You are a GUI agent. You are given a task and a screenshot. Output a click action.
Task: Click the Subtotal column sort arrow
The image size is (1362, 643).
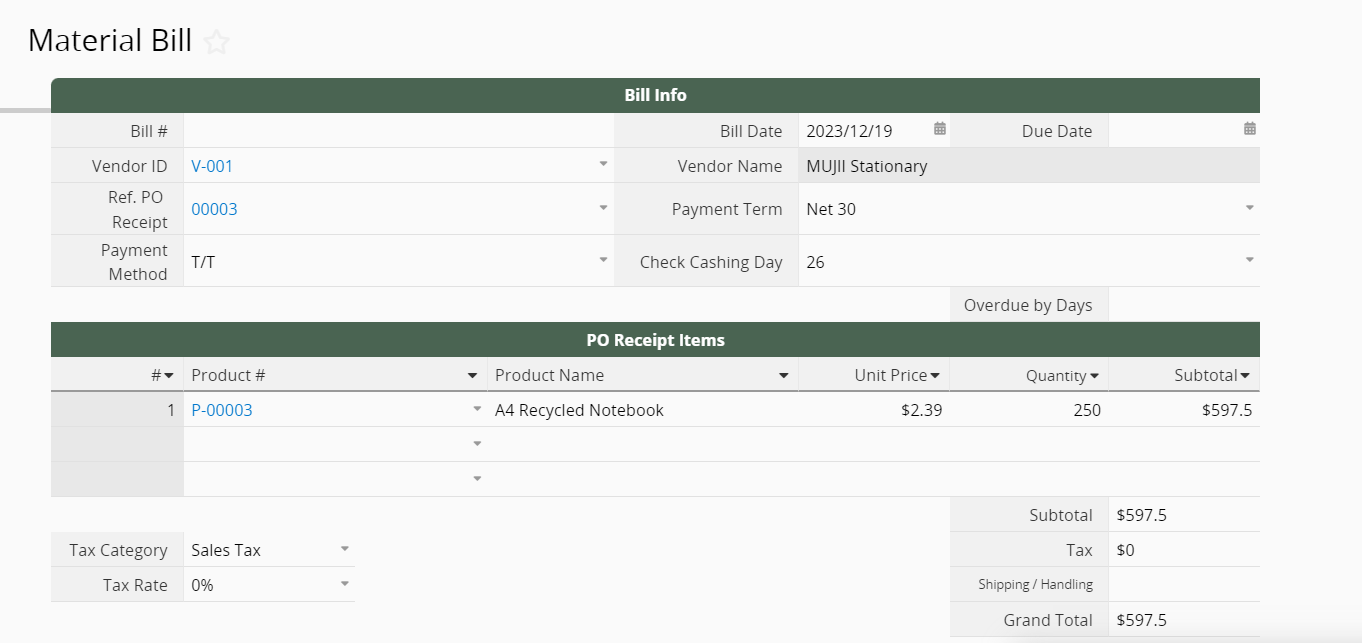pyautogui.click(x=1245, y=376)
